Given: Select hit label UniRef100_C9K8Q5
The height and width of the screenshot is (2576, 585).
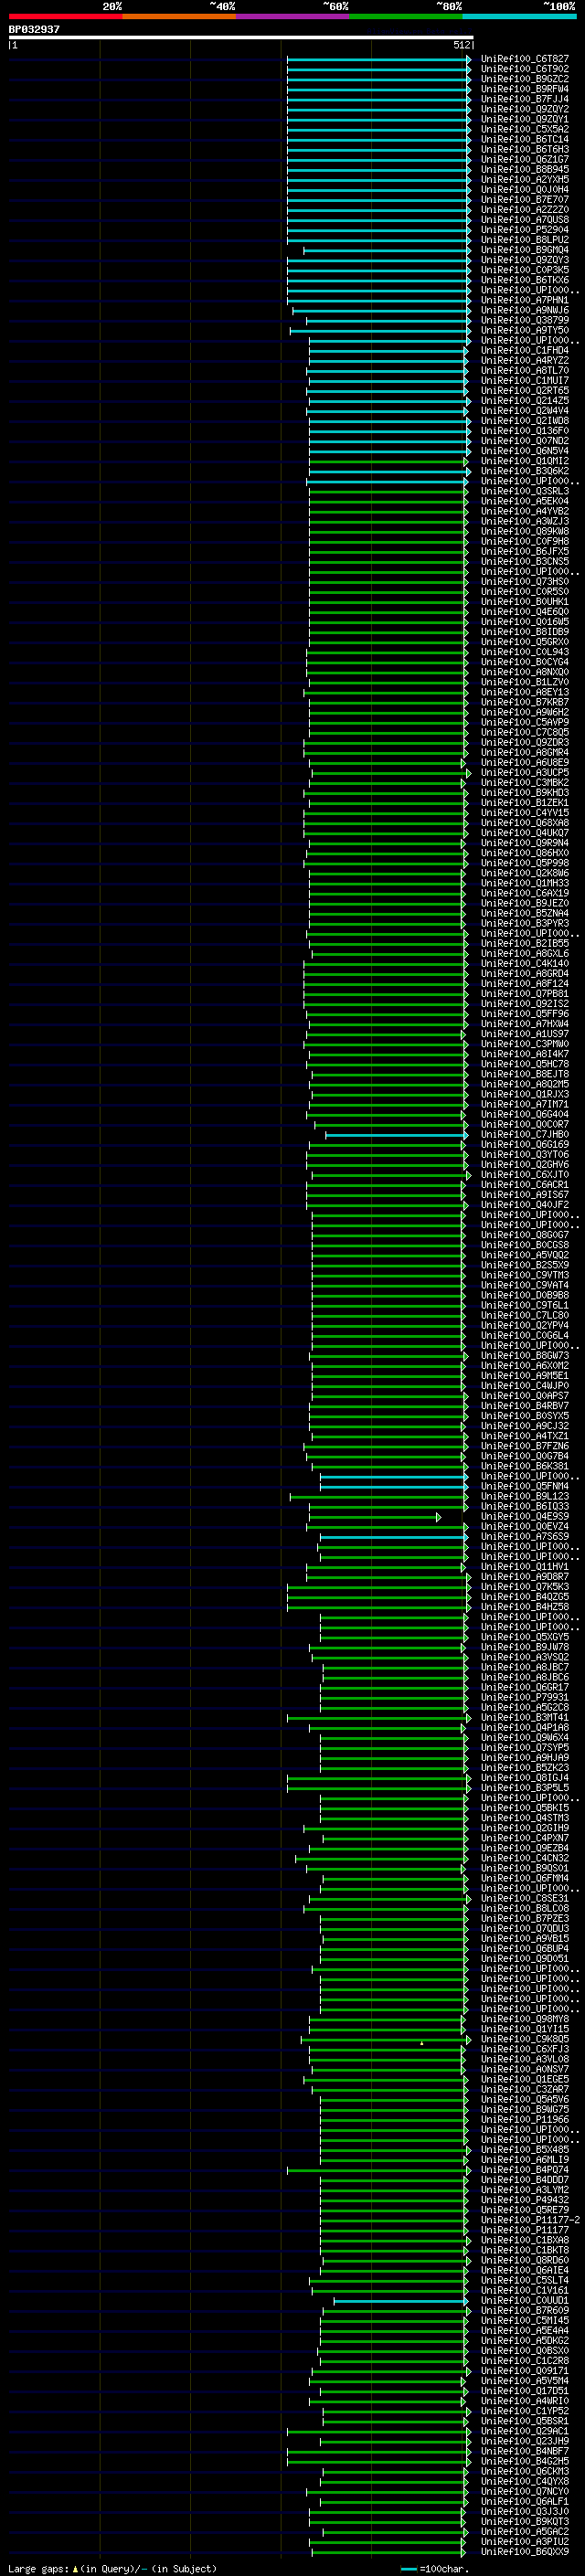Looking at the screenshot, I should [524, 2038].
